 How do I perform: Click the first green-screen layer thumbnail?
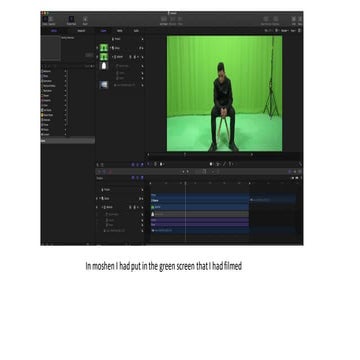click(104, 48)
